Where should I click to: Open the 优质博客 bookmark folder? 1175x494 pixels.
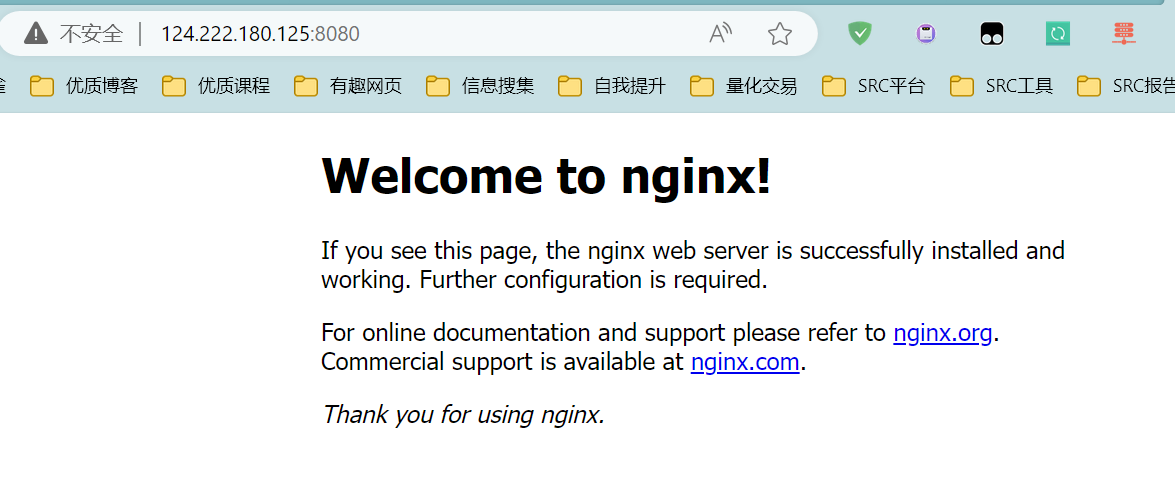pos(84,86)
